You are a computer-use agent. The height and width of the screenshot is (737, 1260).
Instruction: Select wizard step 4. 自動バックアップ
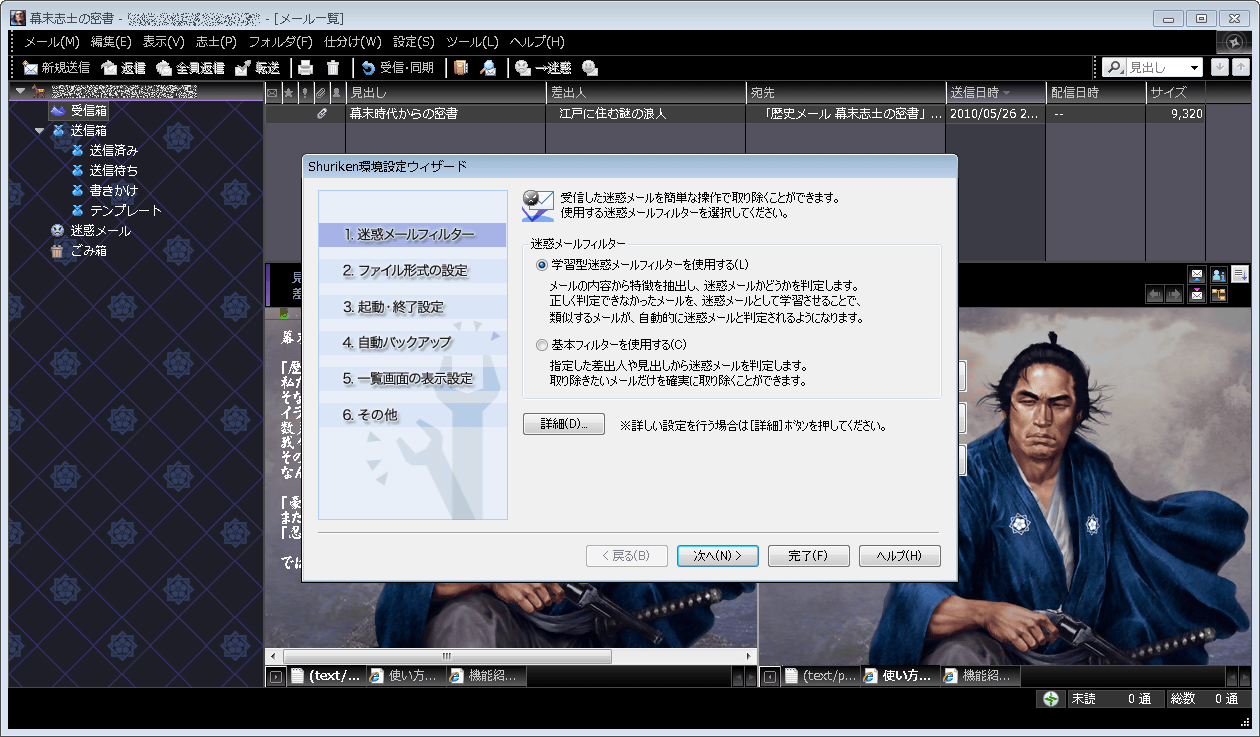click(x=412, y=343)
